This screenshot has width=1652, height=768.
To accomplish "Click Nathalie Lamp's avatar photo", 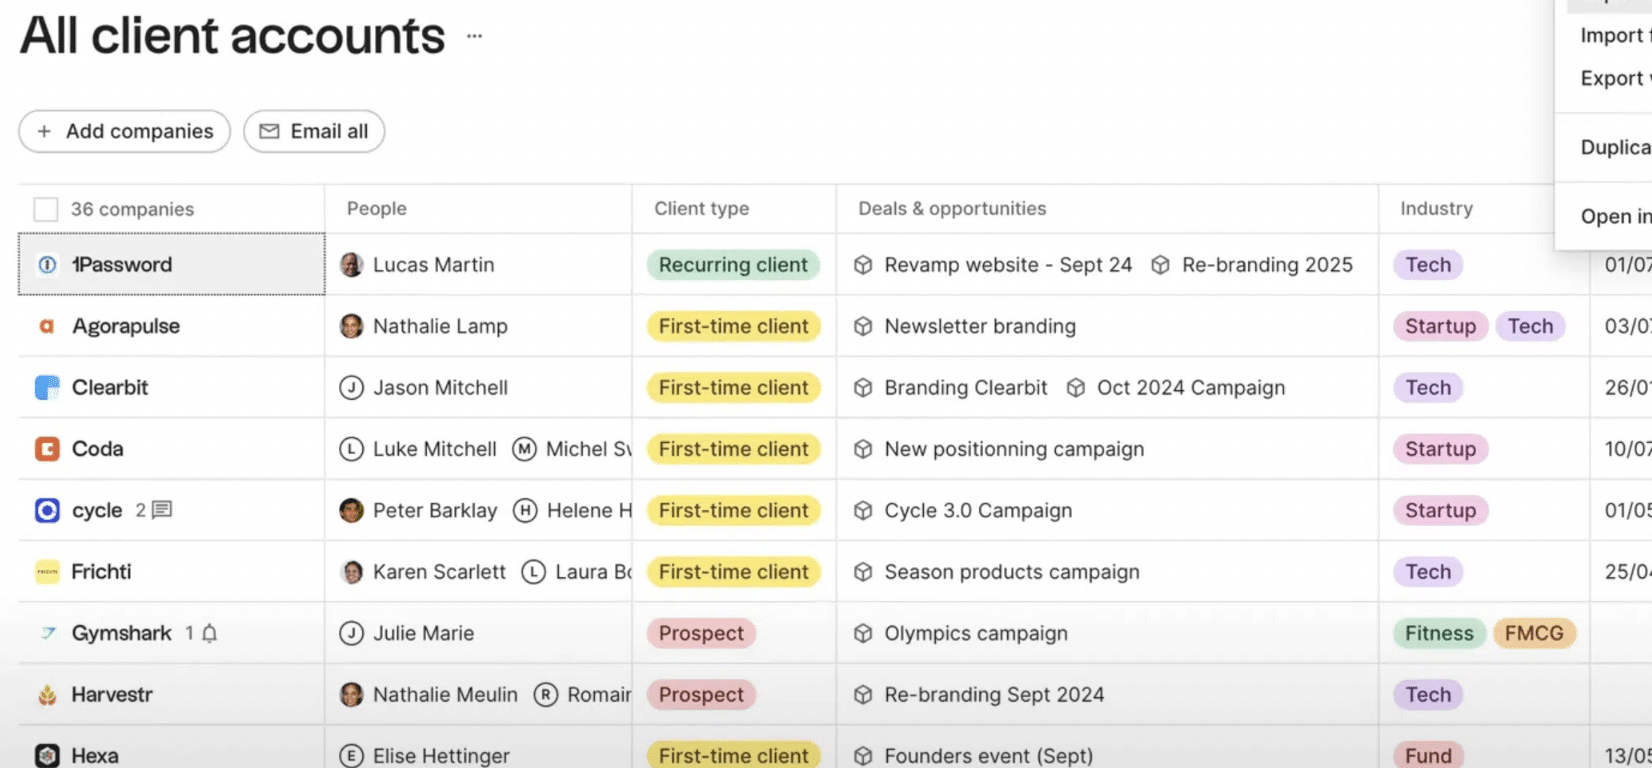I will coord(351,326).
